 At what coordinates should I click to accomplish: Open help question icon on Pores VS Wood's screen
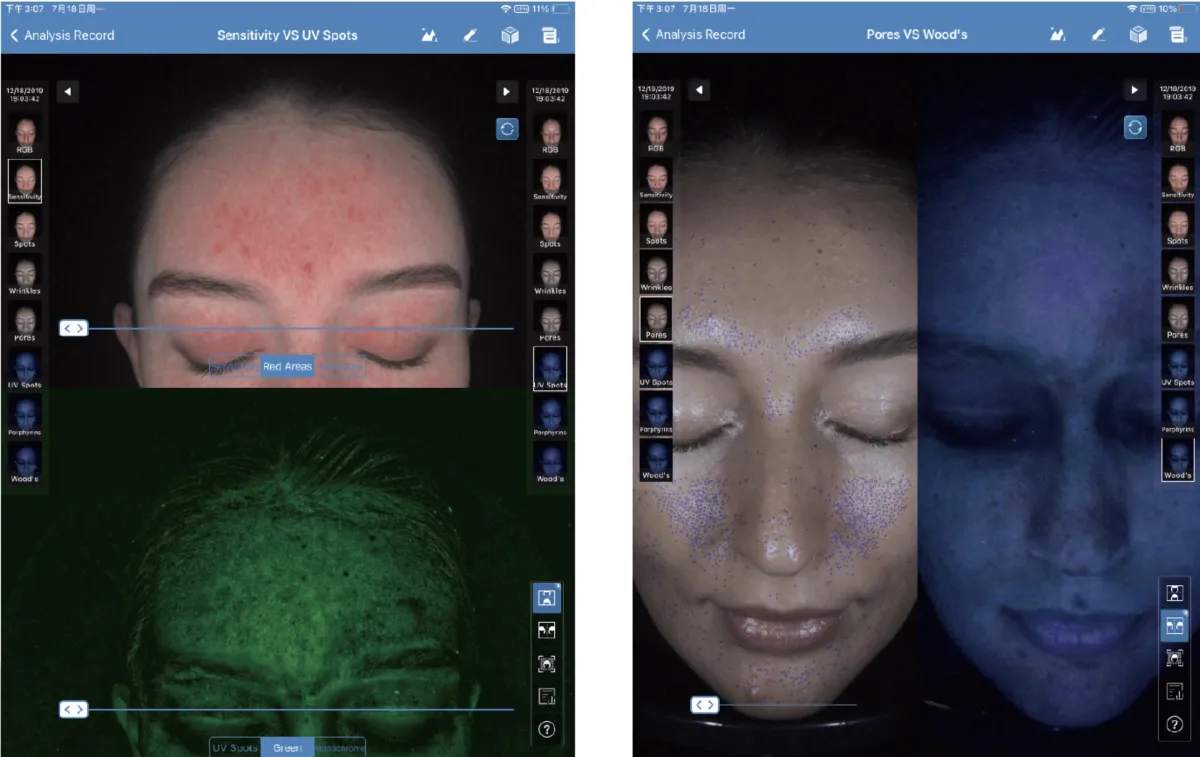click(x=1175, y=724)
